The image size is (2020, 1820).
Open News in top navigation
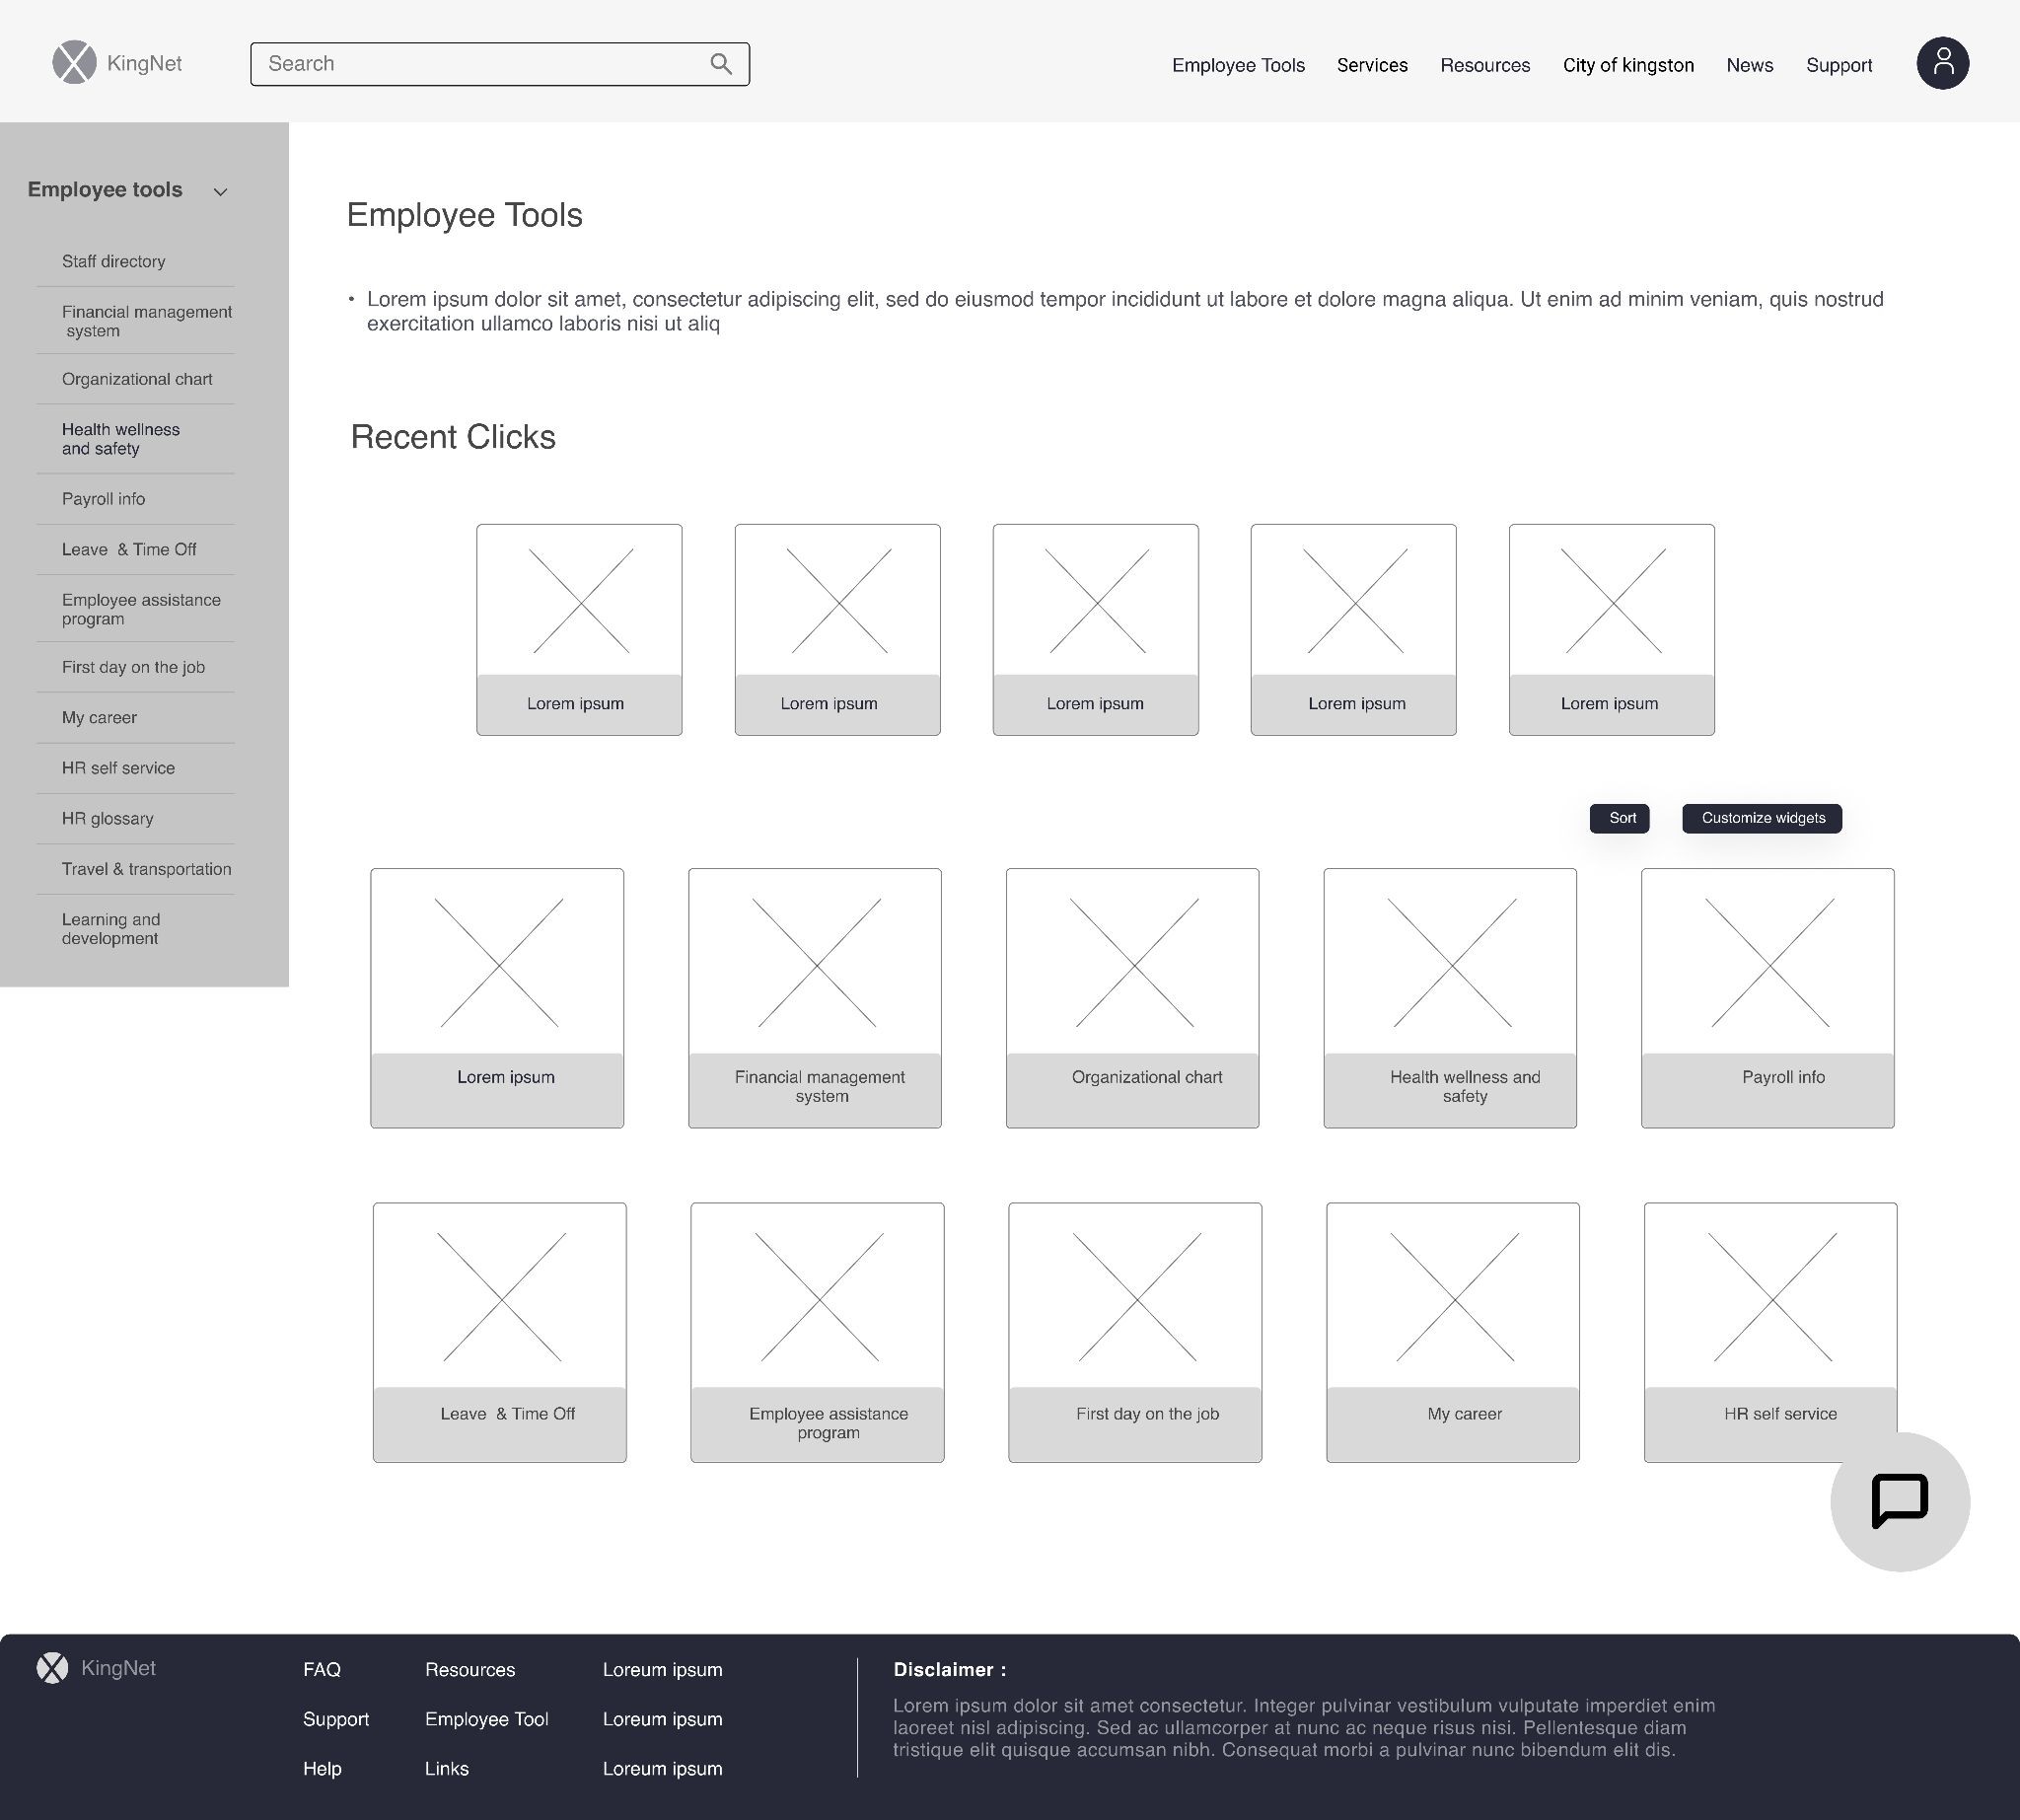[x=1749, y=65]
